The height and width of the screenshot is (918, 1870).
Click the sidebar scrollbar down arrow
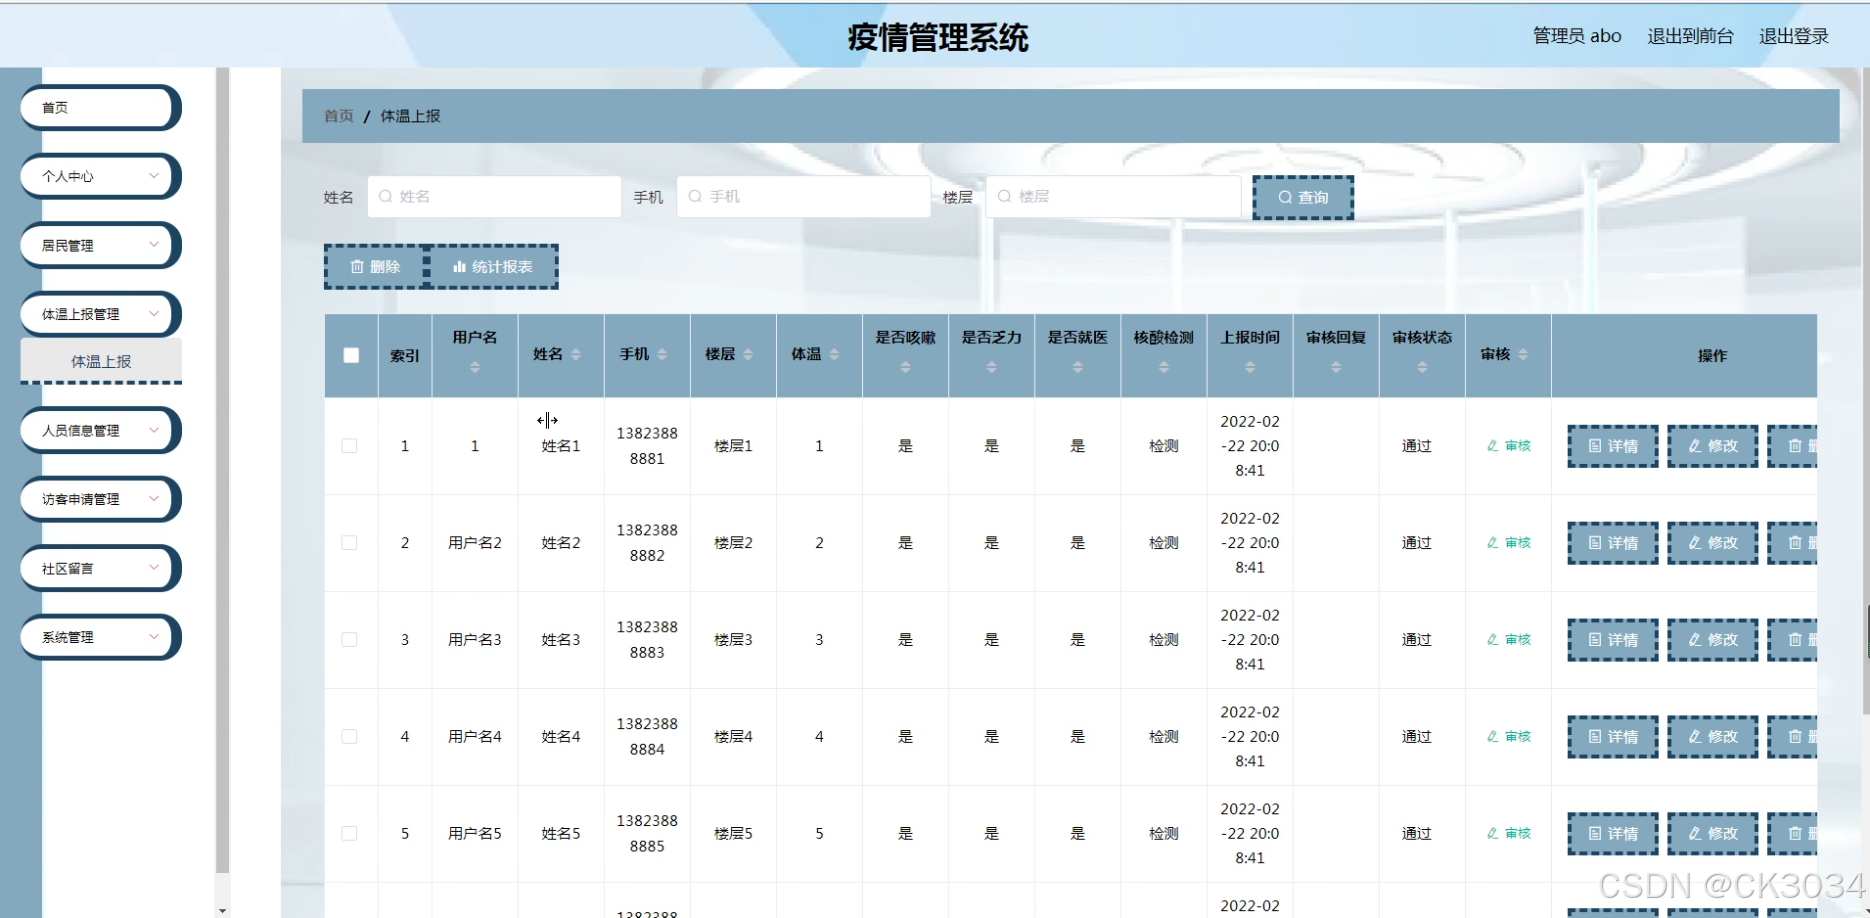point(222,910)
